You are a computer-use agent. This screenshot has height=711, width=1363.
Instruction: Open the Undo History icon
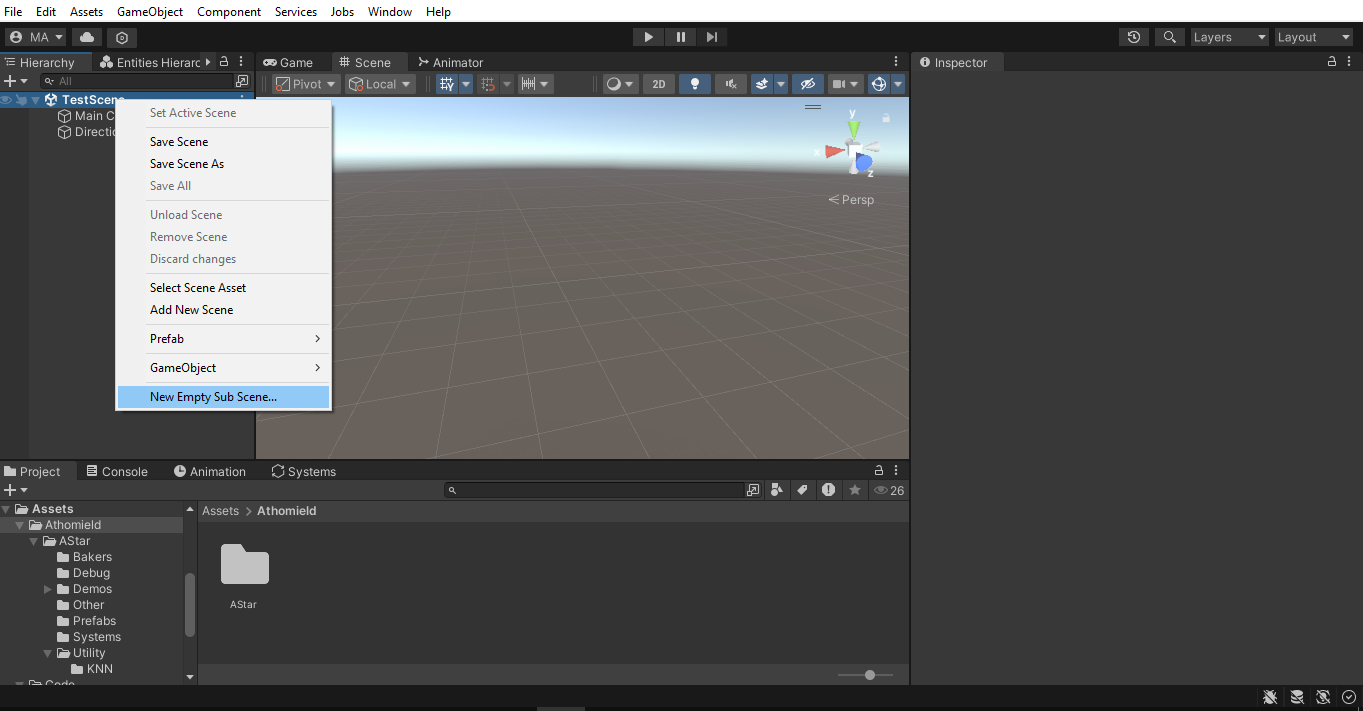(x=1133, y=37)
